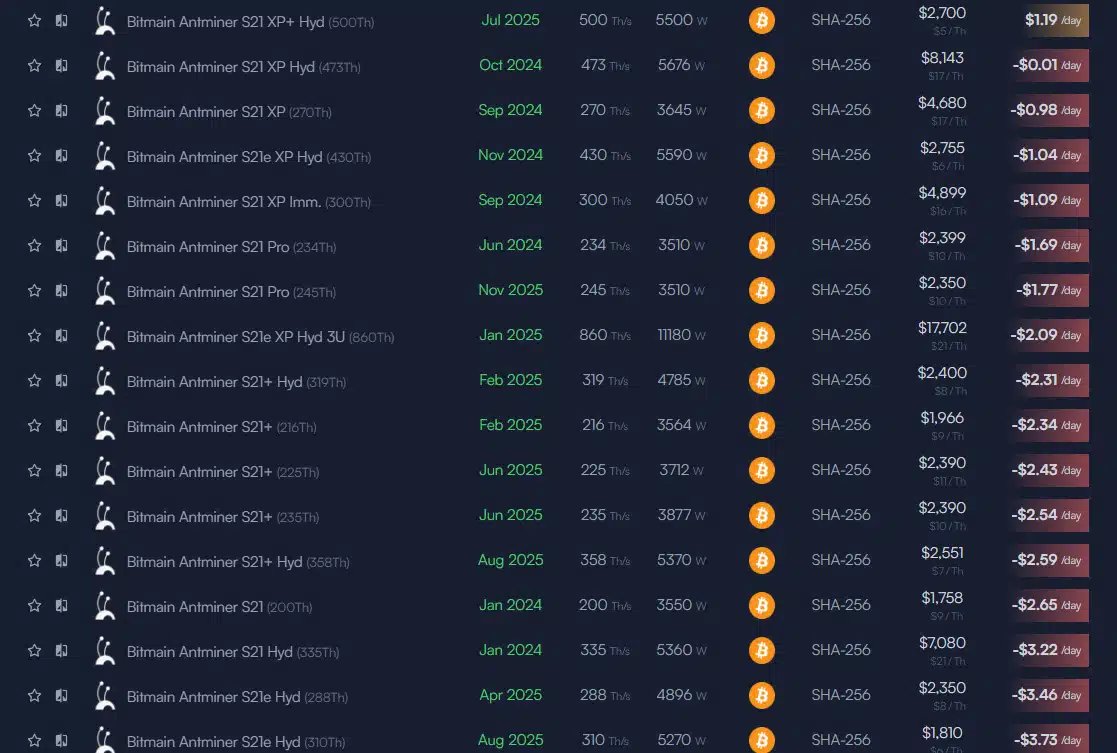This screenshot has width=1117, height=753.
Task: Click Bitcoin coin icon in S21 Pro (234Th) row
Action: coord(762,245)
